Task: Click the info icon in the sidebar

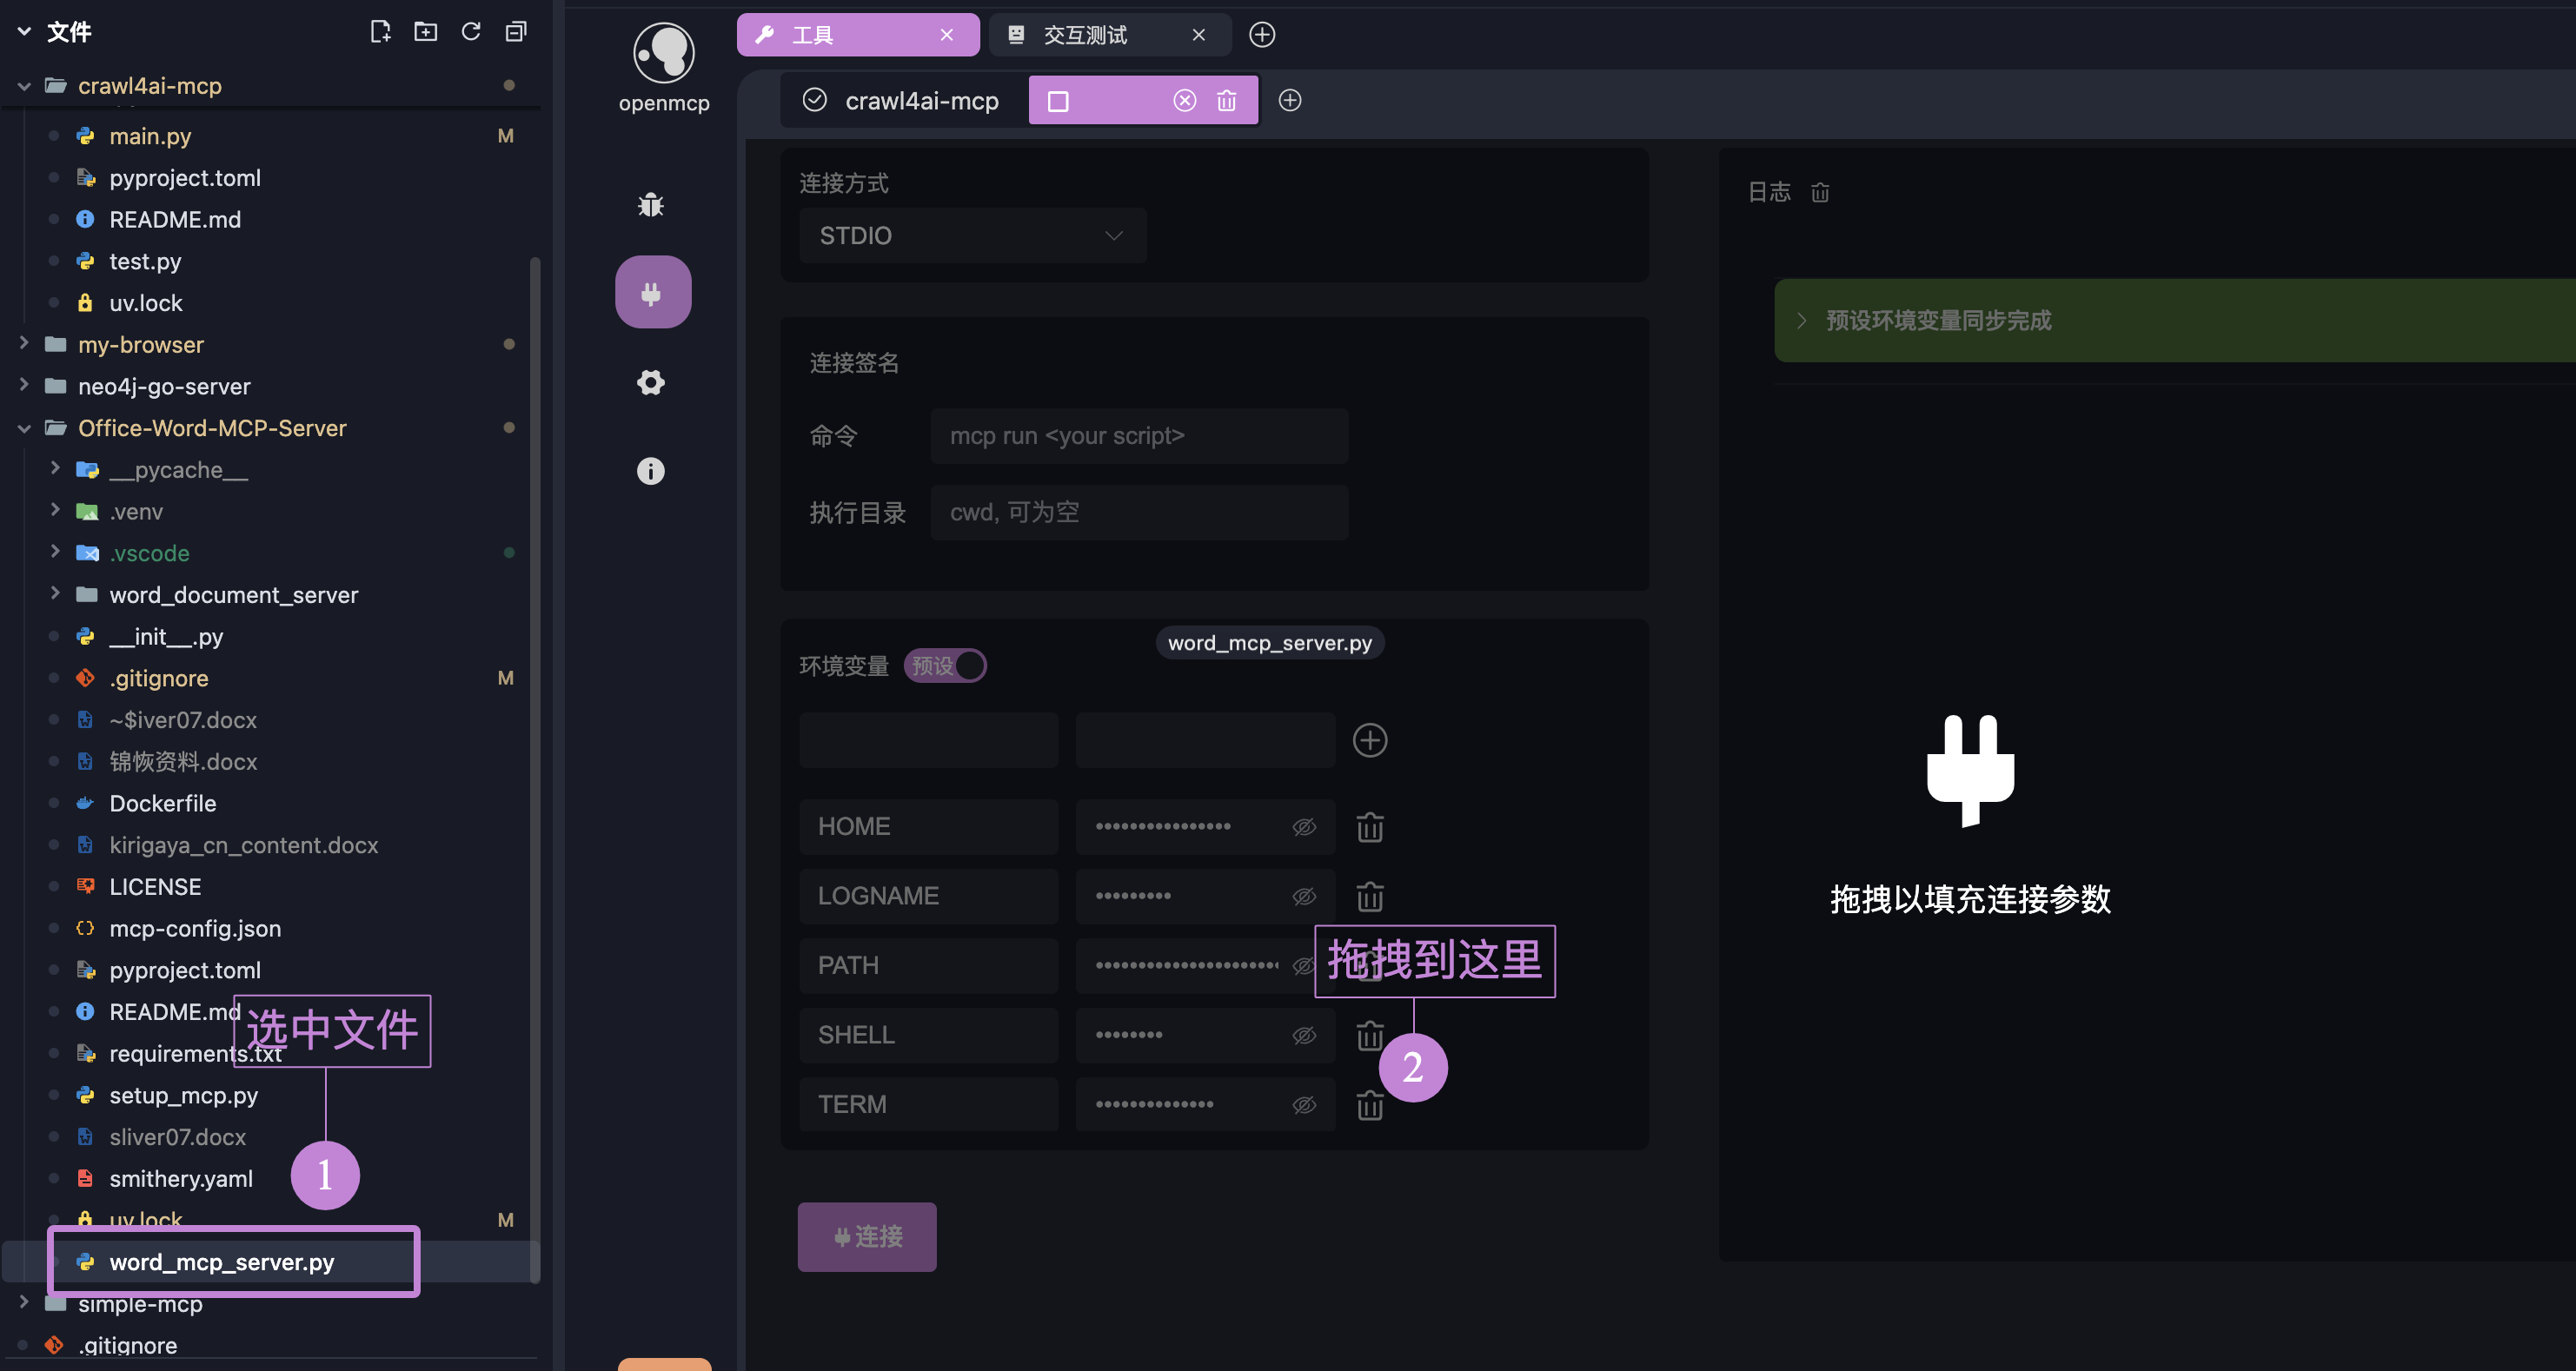Action: pyautogui.click(x=650, y=470)
